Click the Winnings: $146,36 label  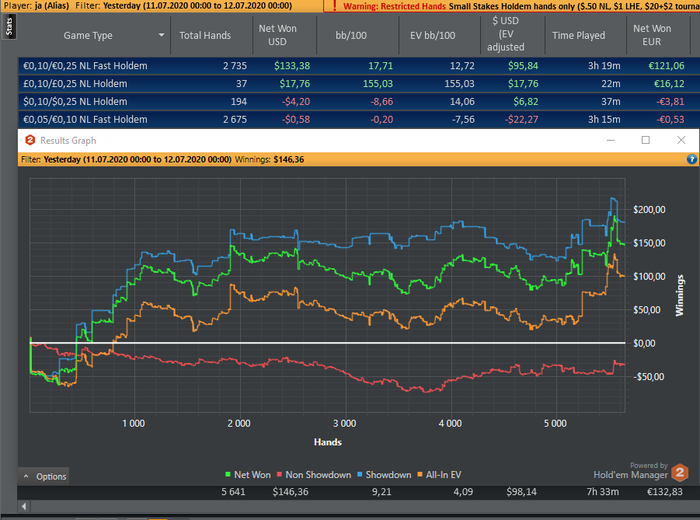pyautogui.click(x=269, y=159)
